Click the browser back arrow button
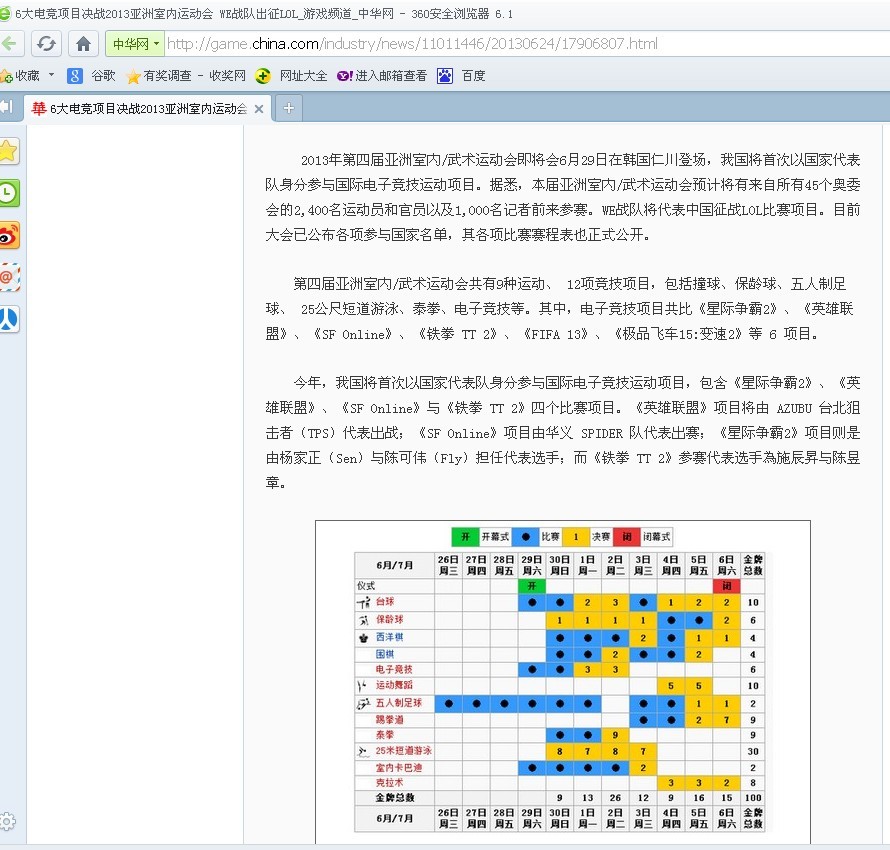The image size is (890, 850). (10, 44)
